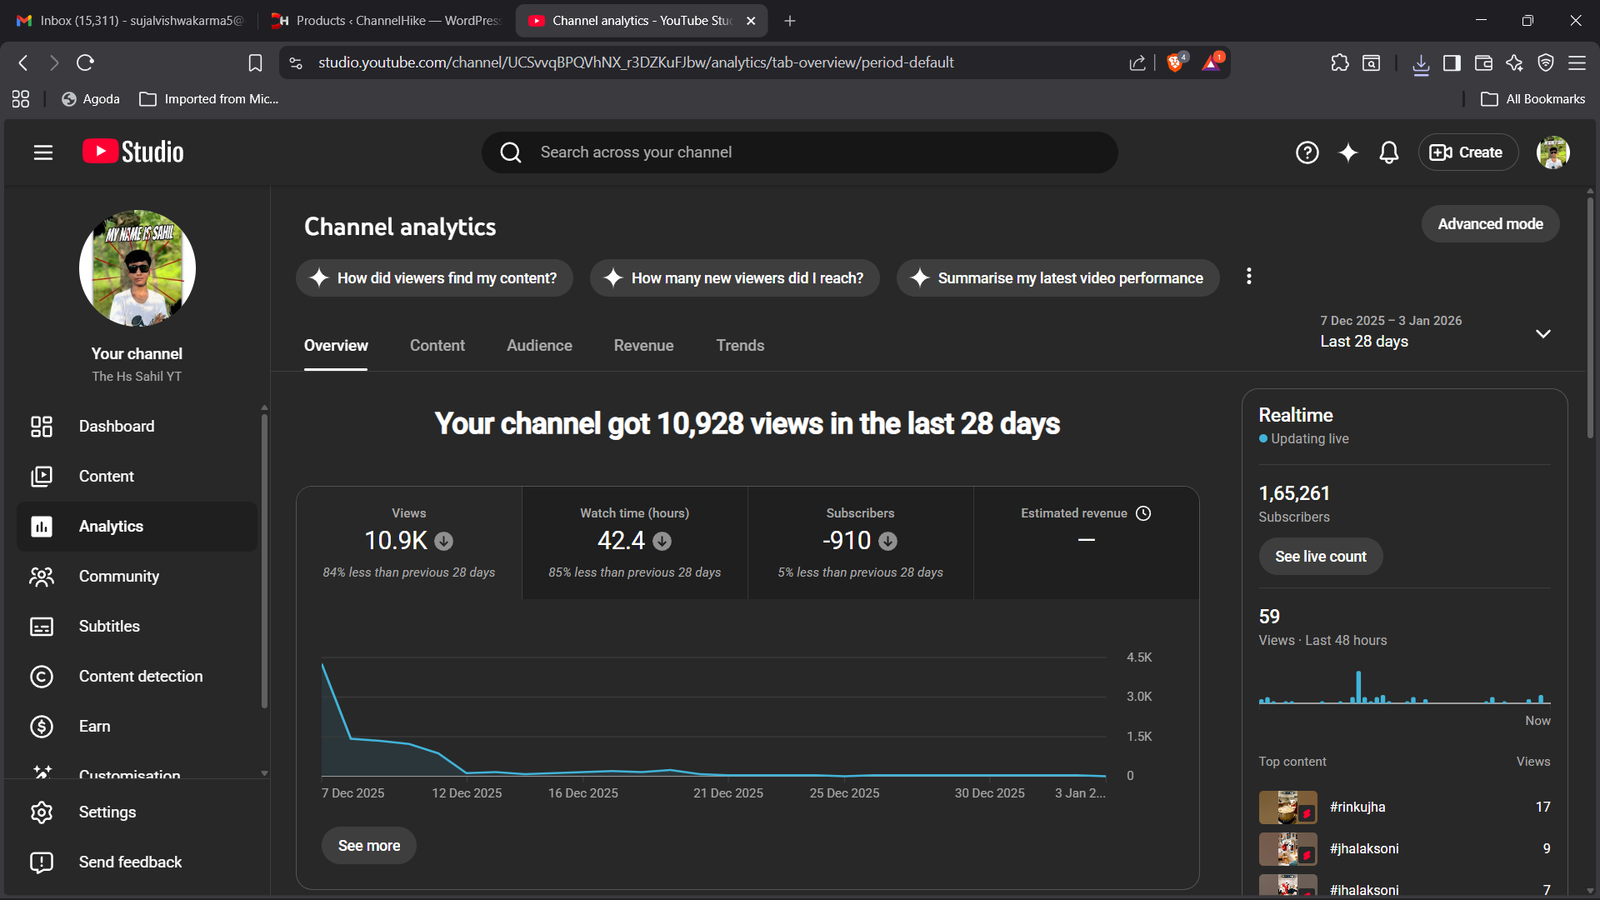
Task: Open the YouTube Studio hamburger menu
Action: point(43,152)
